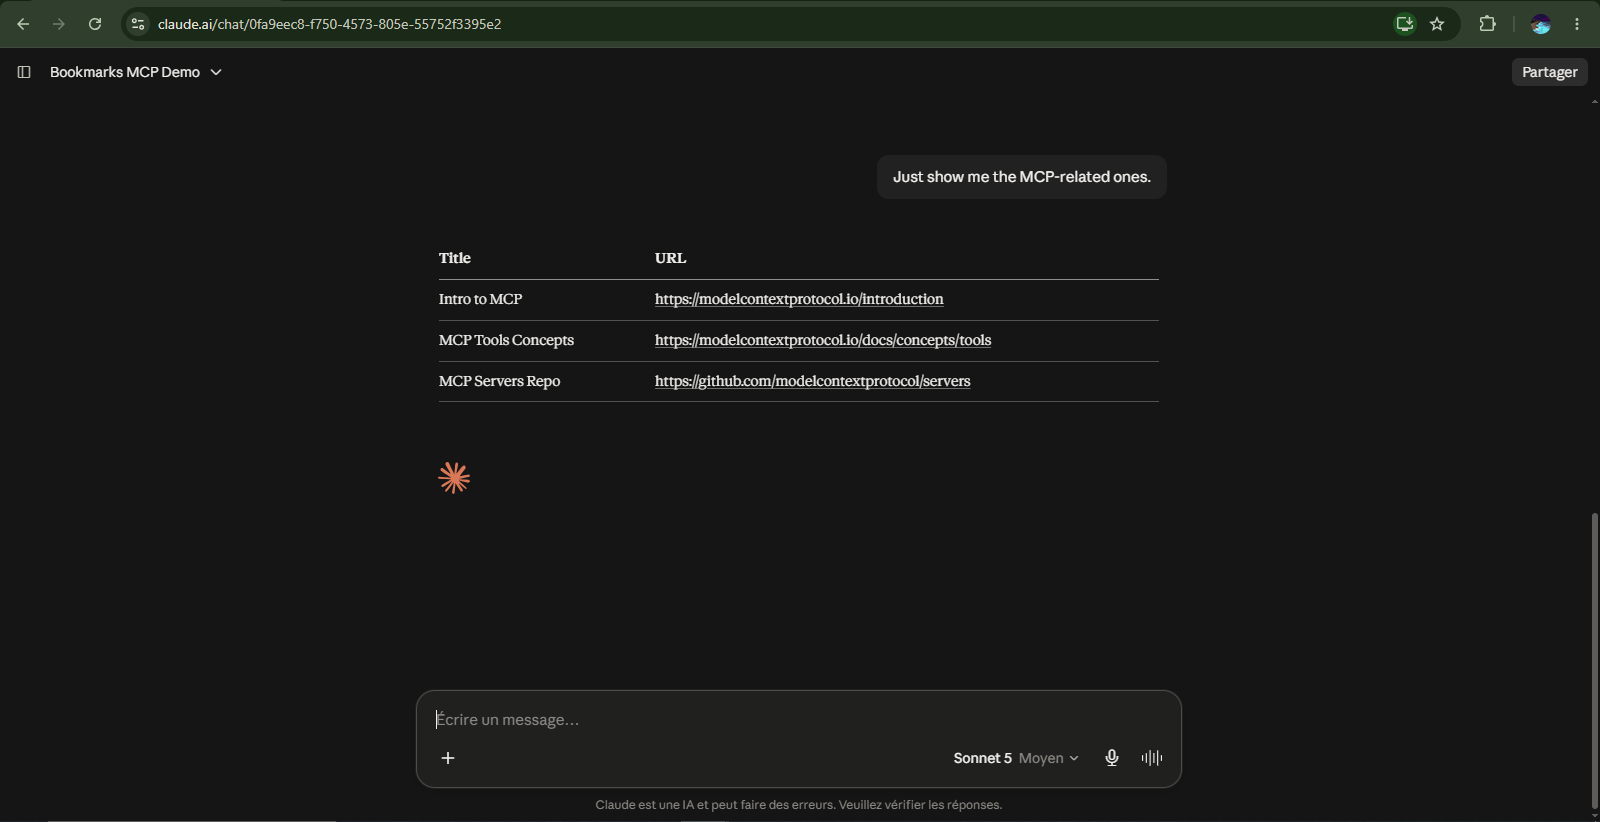Click the URL column header
Image resolution: width=1600 pixels, height=822 pixels.
pos(670,258)
